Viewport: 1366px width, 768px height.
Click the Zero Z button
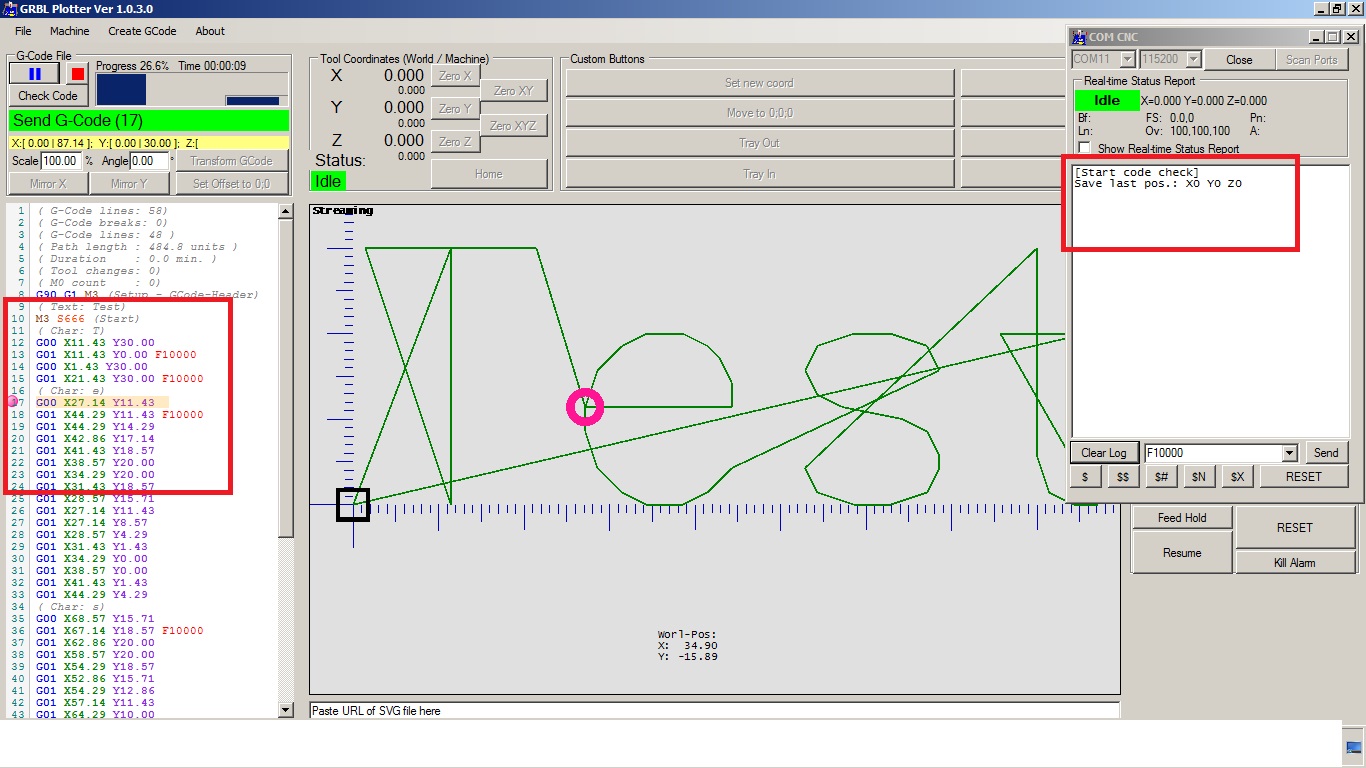[456, 142]
